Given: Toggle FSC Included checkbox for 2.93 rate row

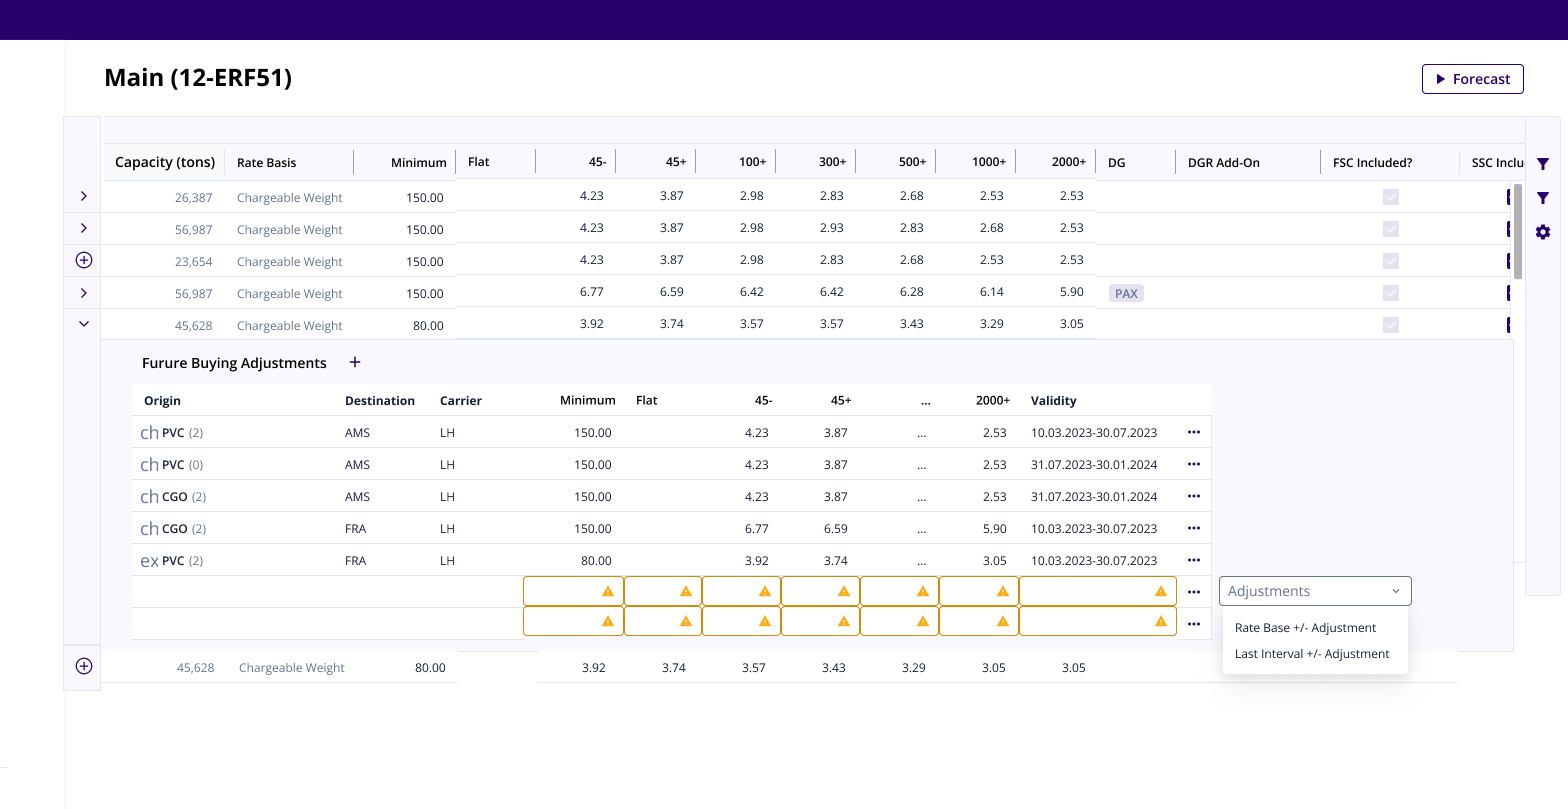Looking at the screenshot, I should click(1390, 229).
